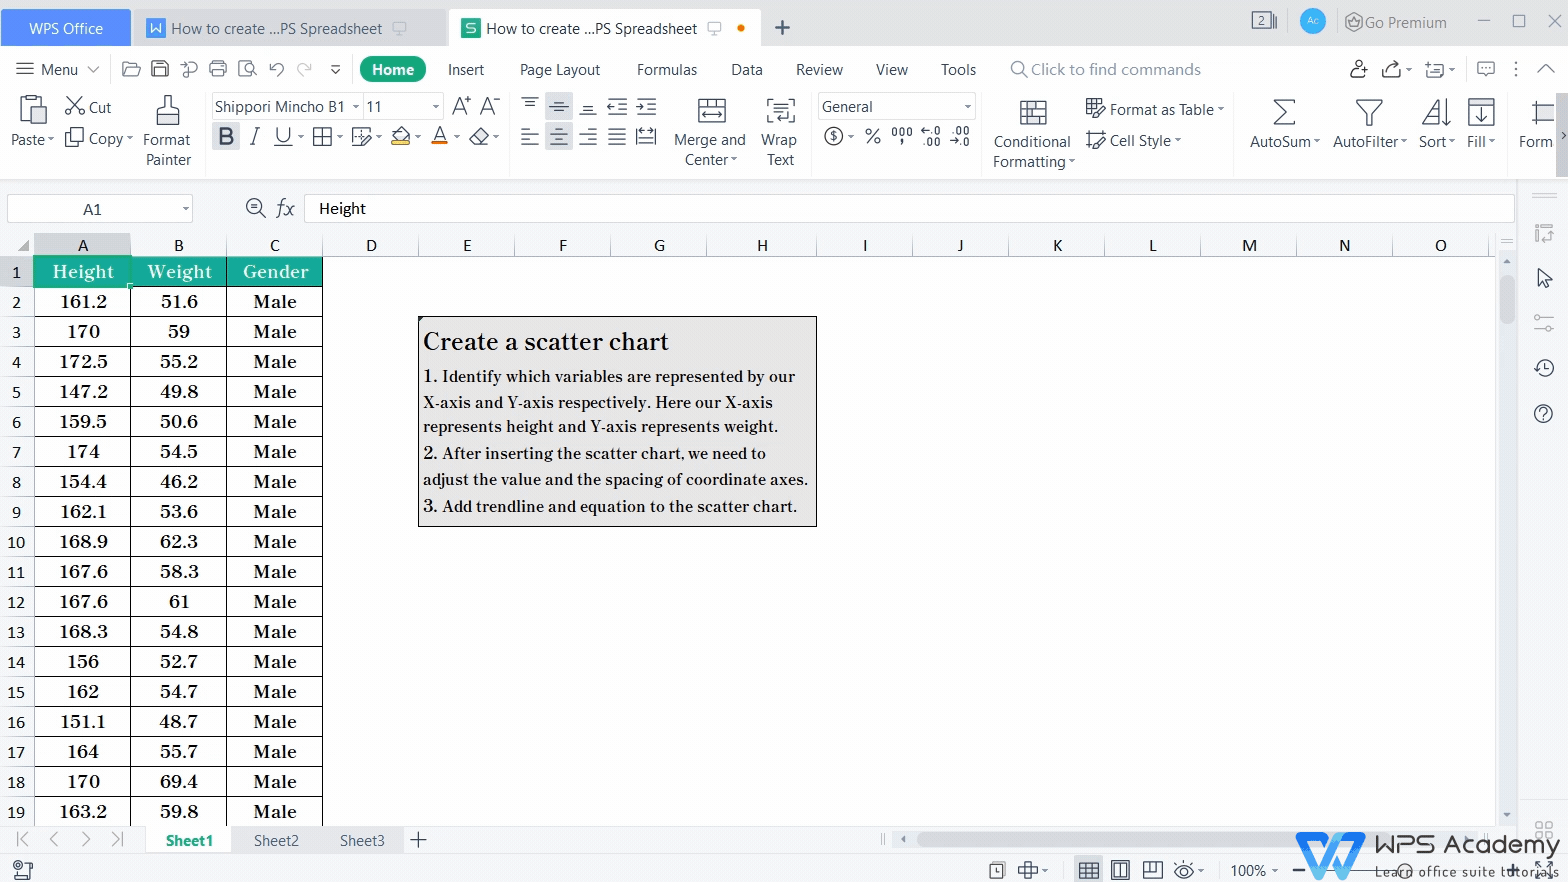Click the formula bar showing Height
Screen dimensions: 1568x882
tap(908, 208)
